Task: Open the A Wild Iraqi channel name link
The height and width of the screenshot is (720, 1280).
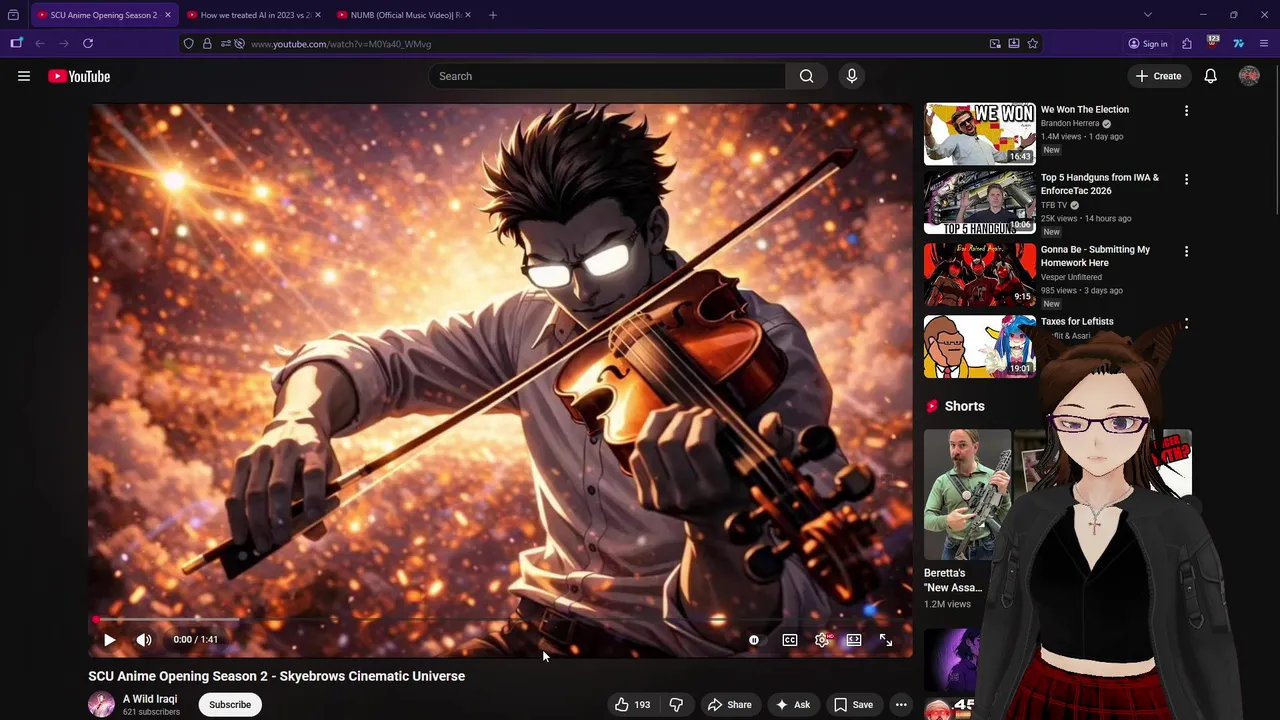Action: pos(150,699)
